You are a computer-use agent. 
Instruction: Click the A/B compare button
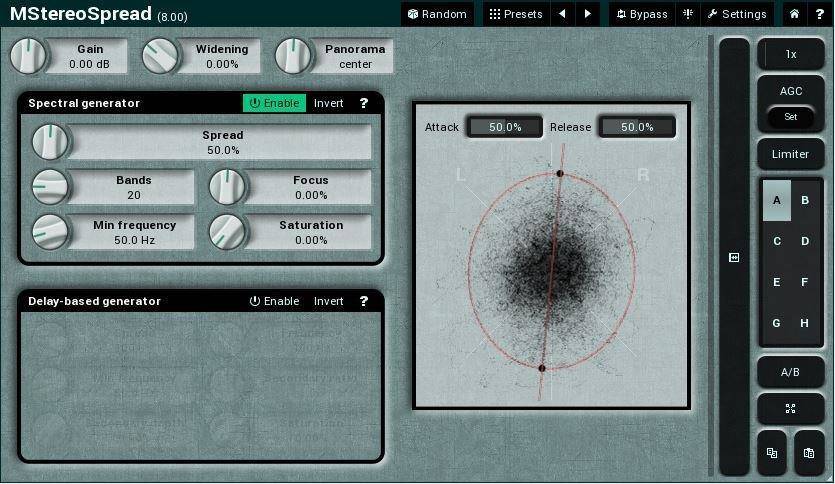click(x=790, y=372)
